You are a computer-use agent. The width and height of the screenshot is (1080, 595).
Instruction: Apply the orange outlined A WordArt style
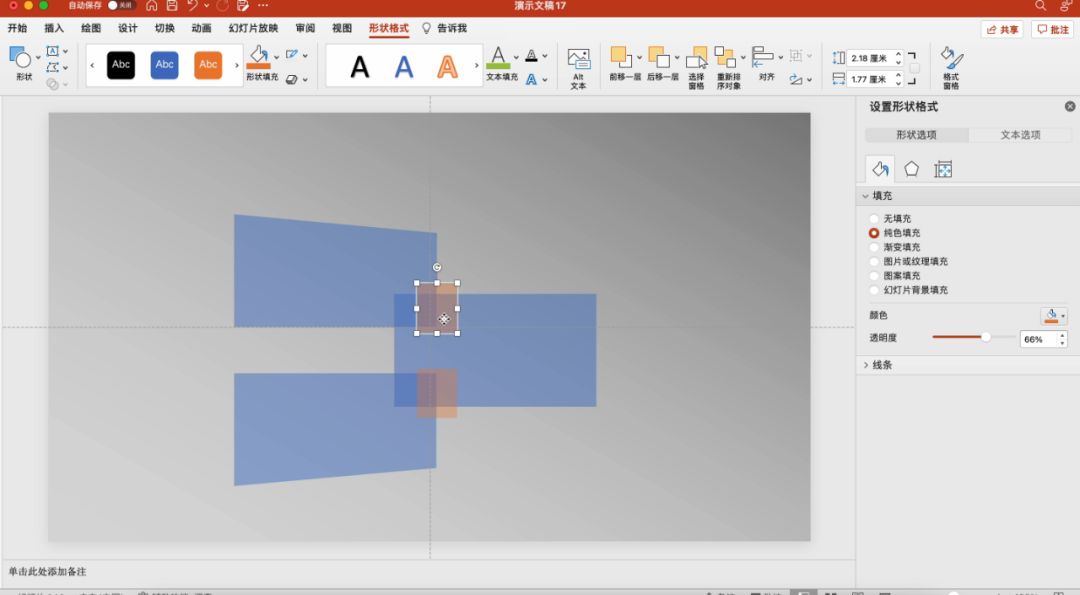(448, 67)
